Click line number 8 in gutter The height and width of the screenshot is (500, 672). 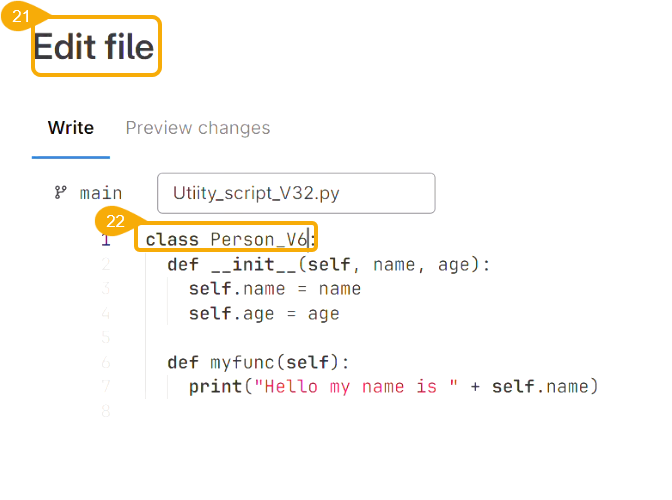click(x=106, y=411)
